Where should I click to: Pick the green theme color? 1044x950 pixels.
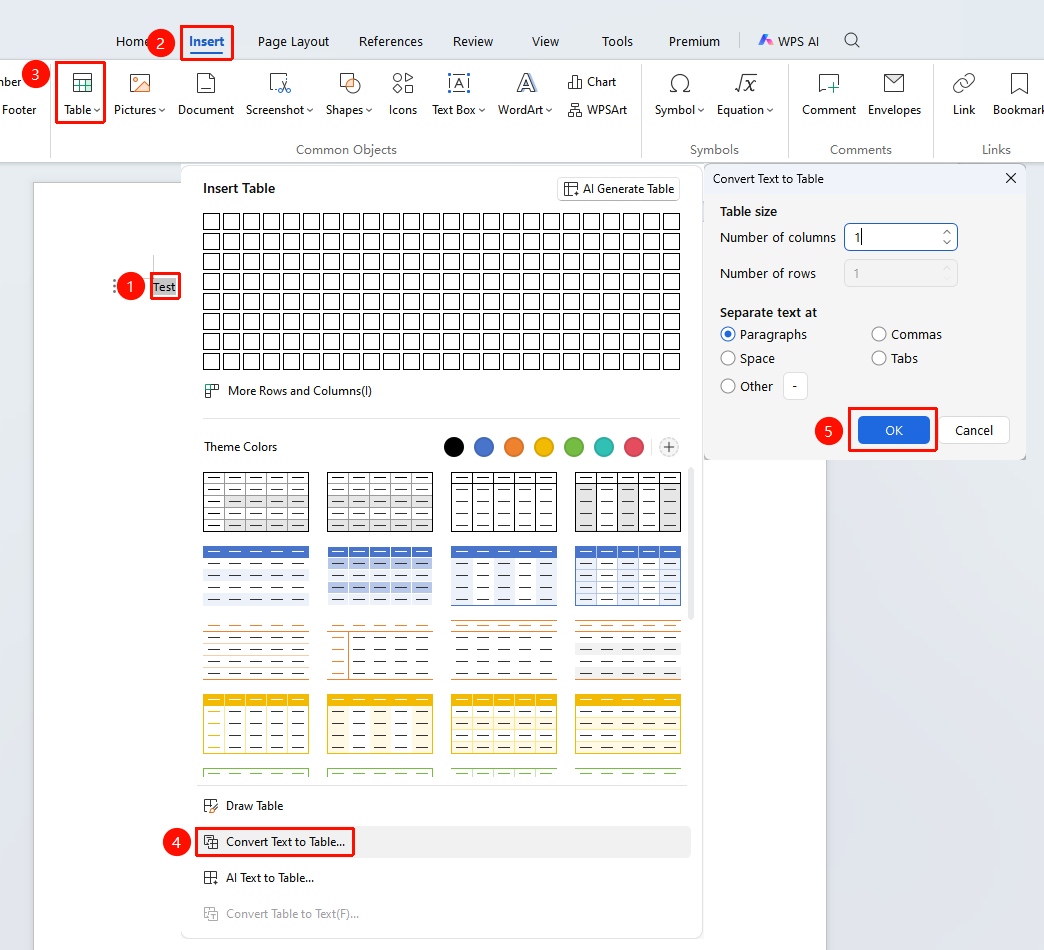(x=574, y=447)
